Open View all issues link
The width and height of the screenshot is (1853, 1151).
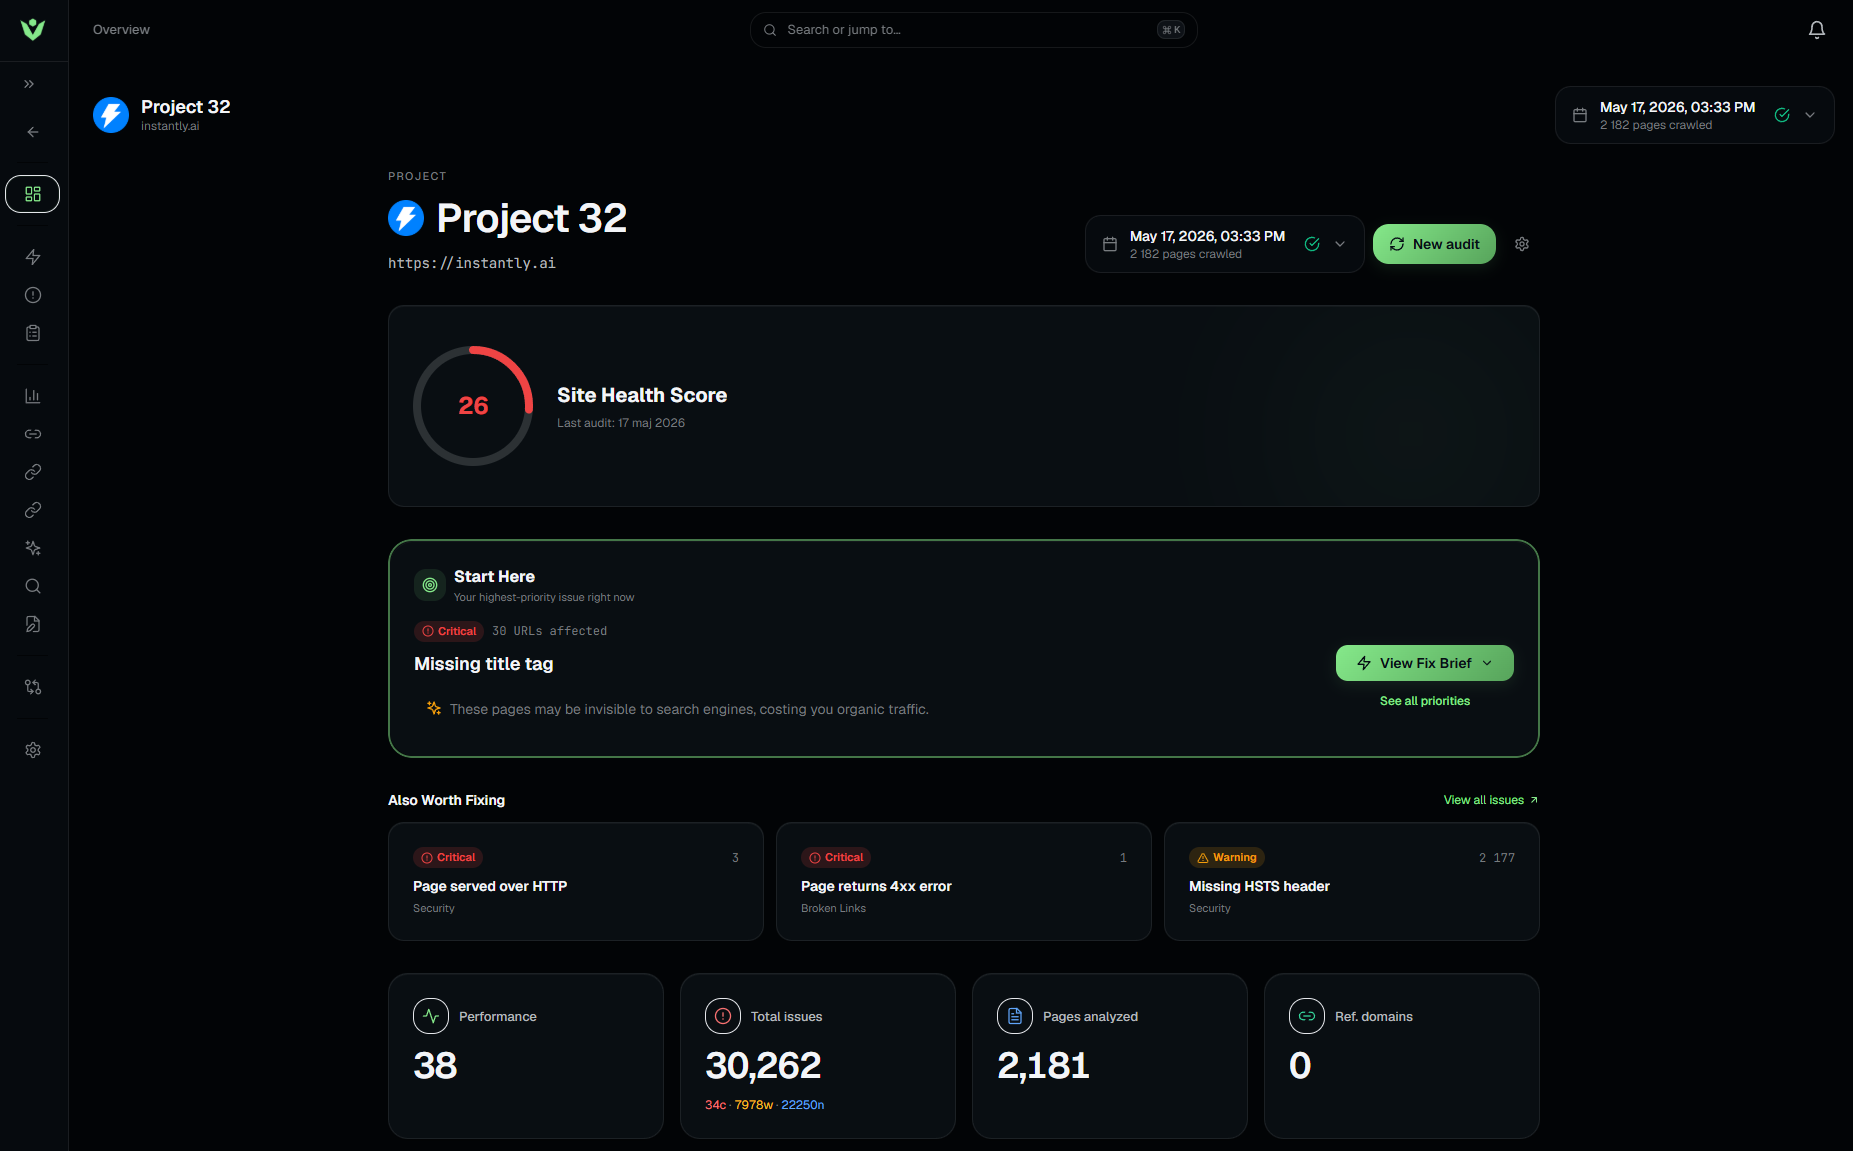click(x=1490, y=800)
